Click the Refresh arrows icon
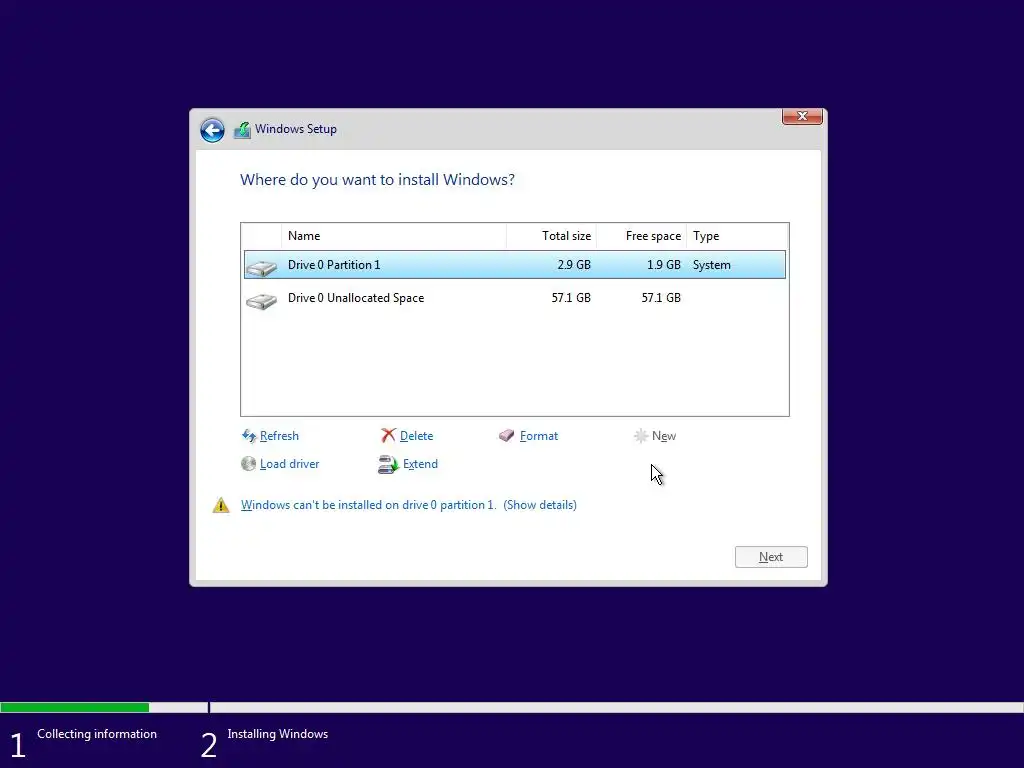Image resolution: width=1024 pixels, height=768 pixels. (x=249, y=436)
